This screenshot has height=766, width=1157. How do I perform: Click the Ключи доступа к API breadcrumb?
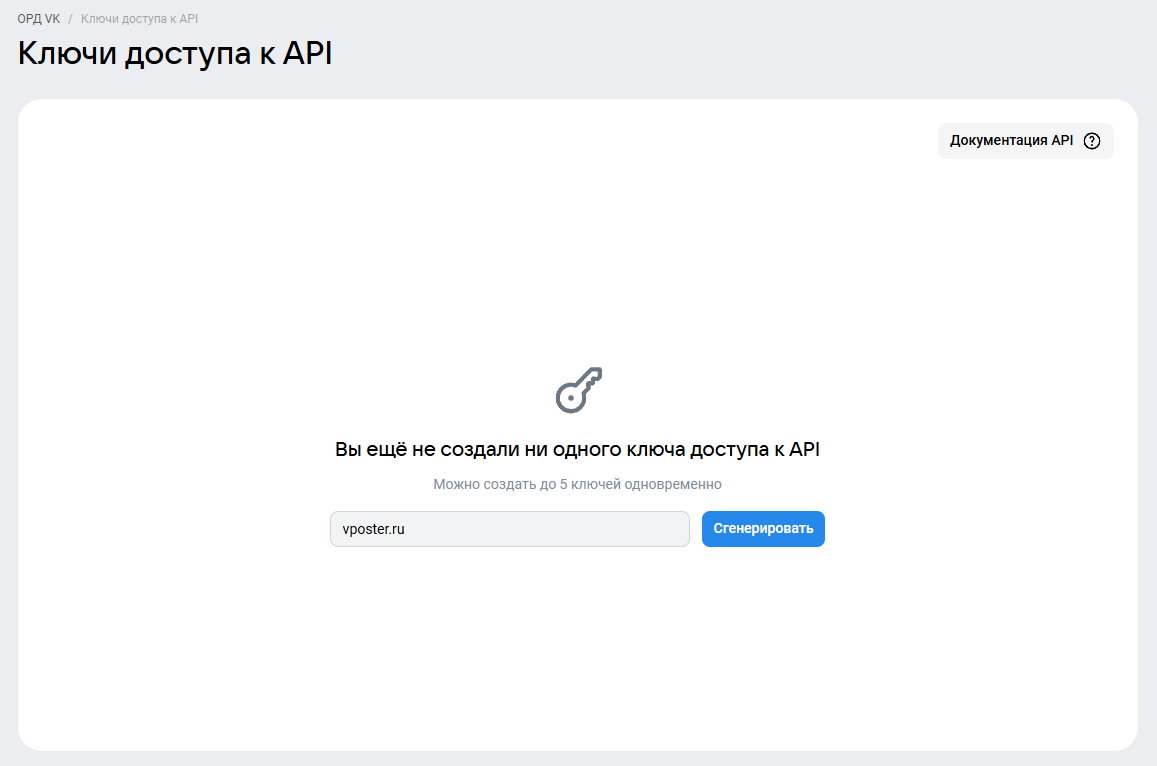pos(139,19)
